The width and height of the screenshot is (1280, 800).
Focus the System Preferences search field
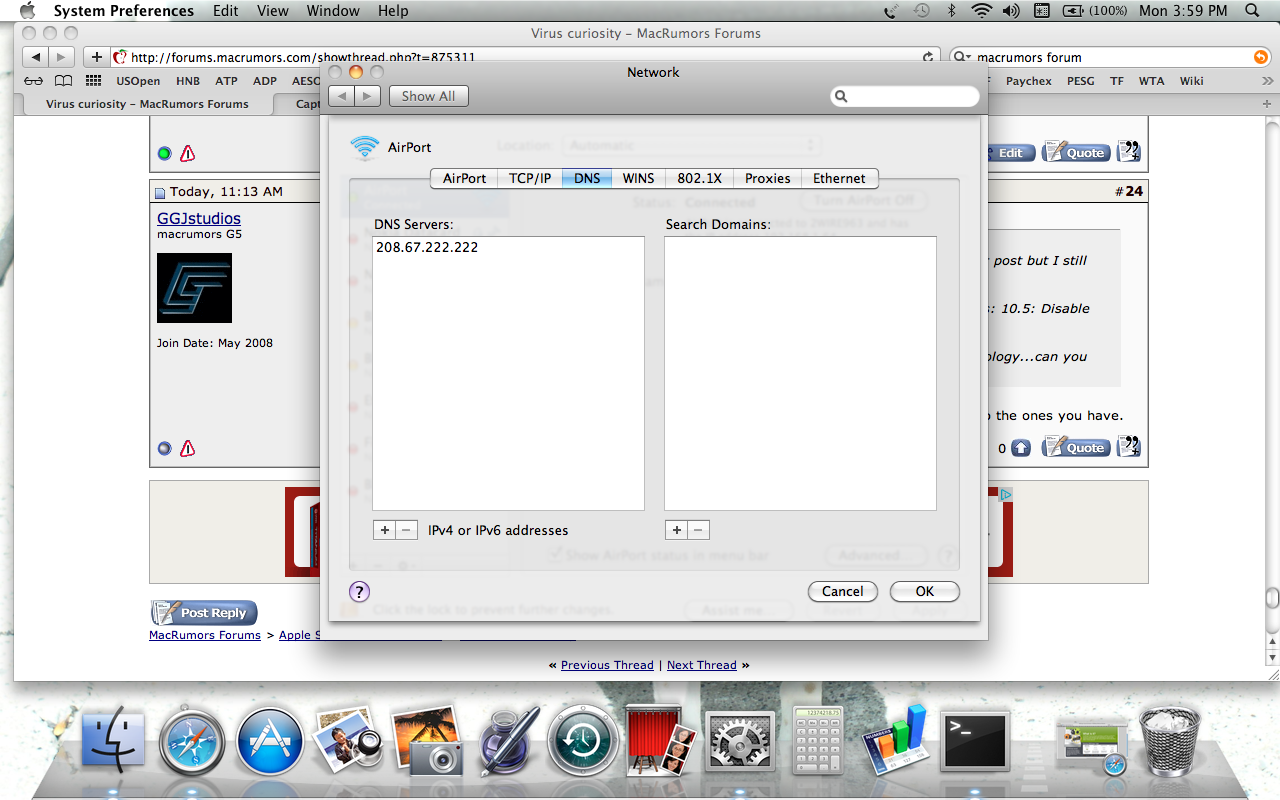click(x=905, y=96)
